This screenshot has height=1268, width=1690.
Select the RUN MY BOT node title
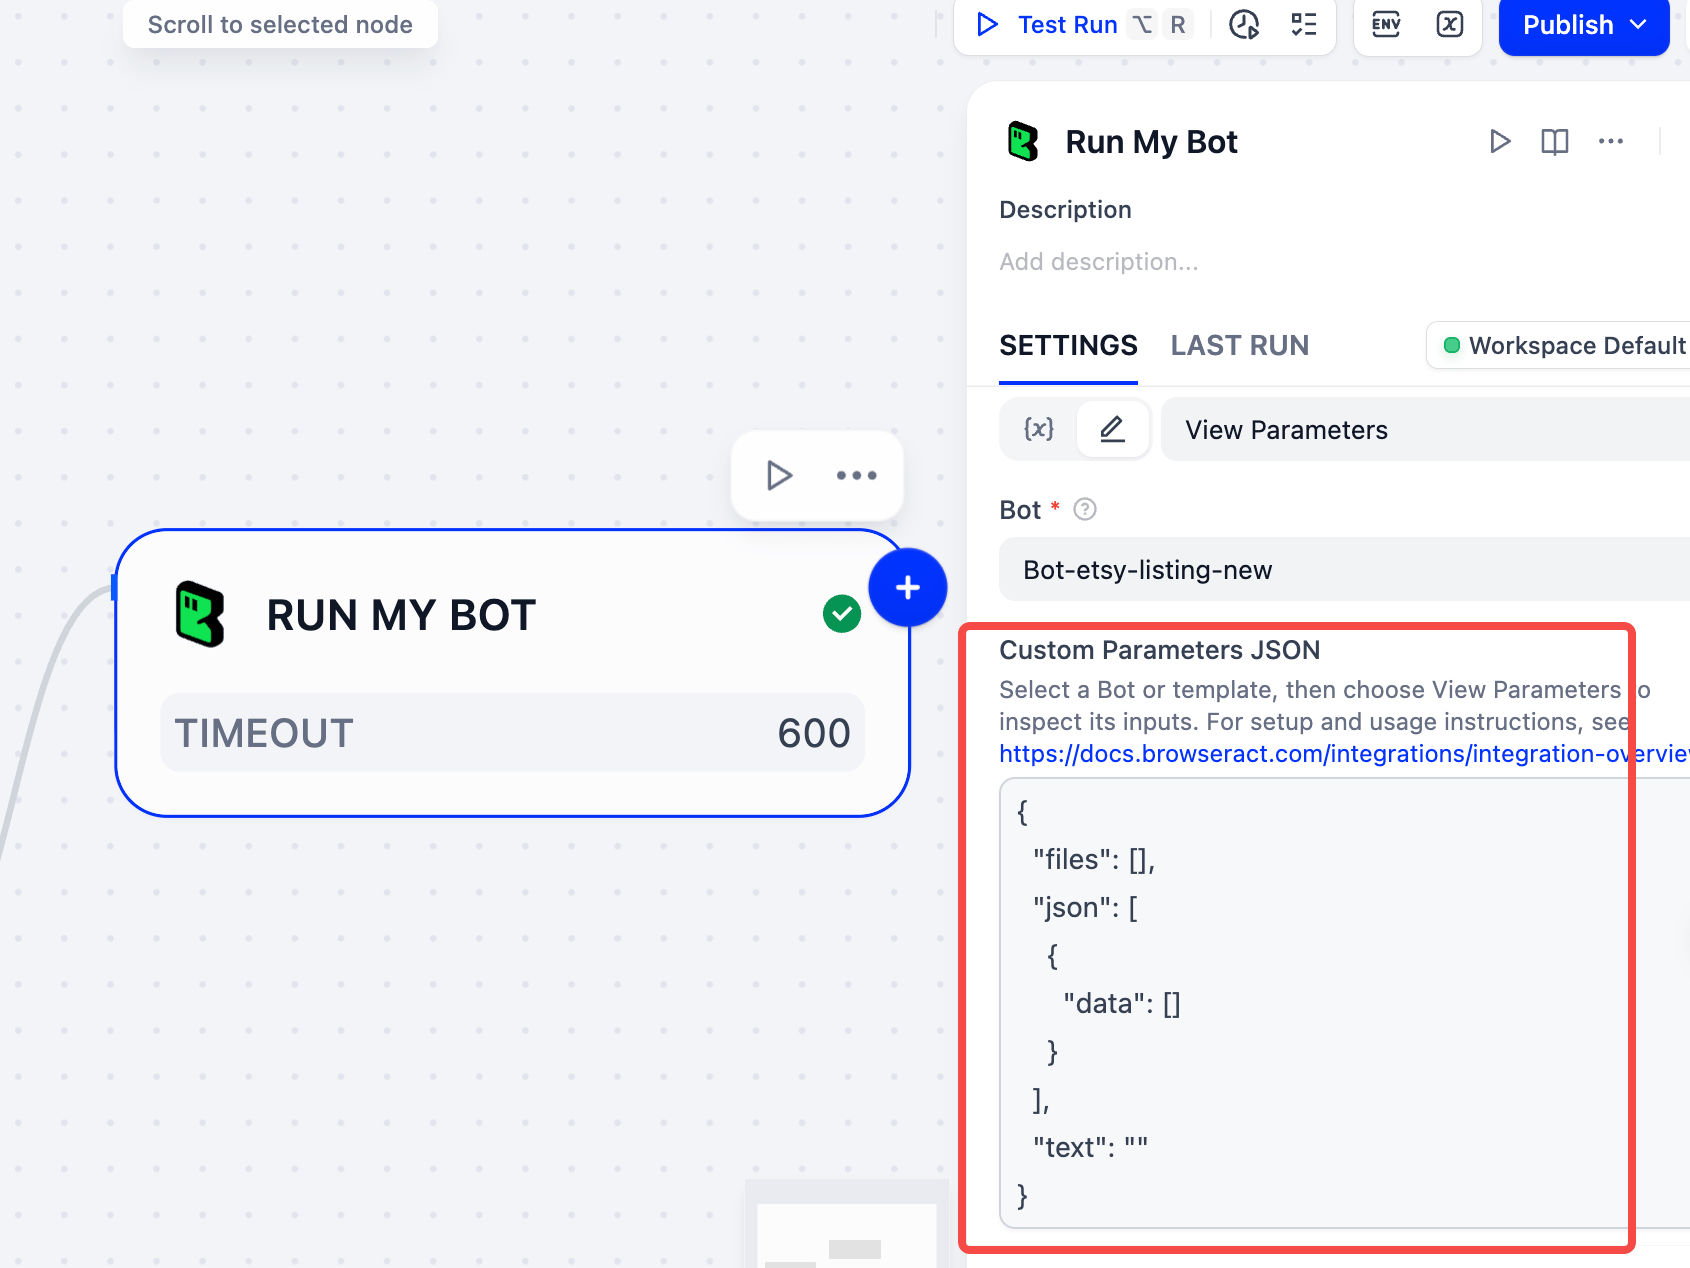click(x=401, y=615)
